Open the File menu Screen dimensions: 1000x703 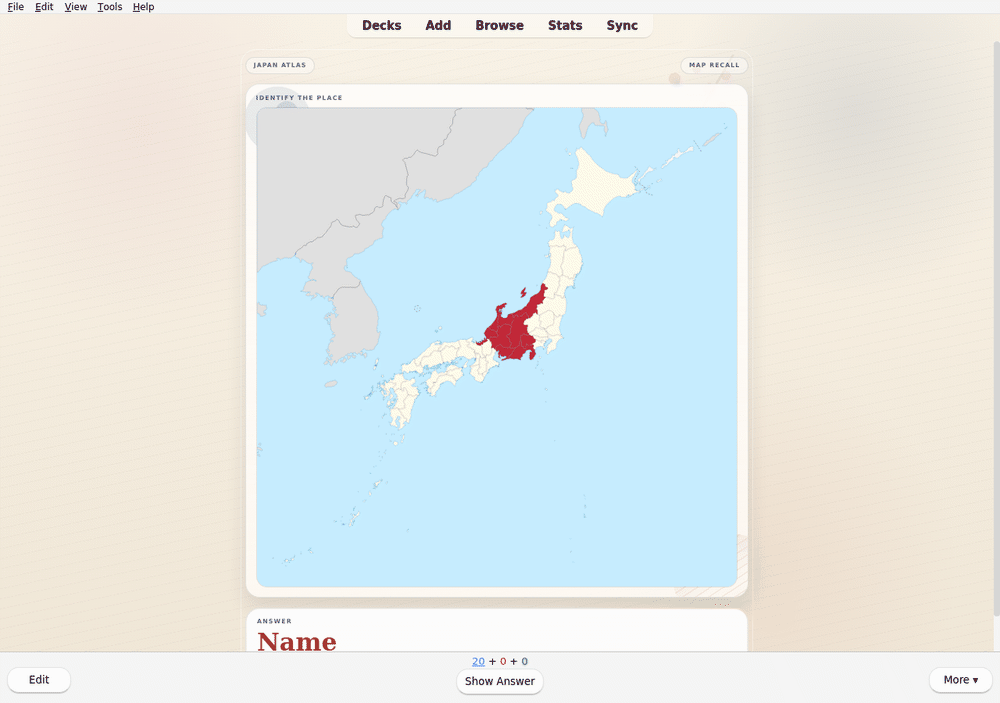[15, 7]
